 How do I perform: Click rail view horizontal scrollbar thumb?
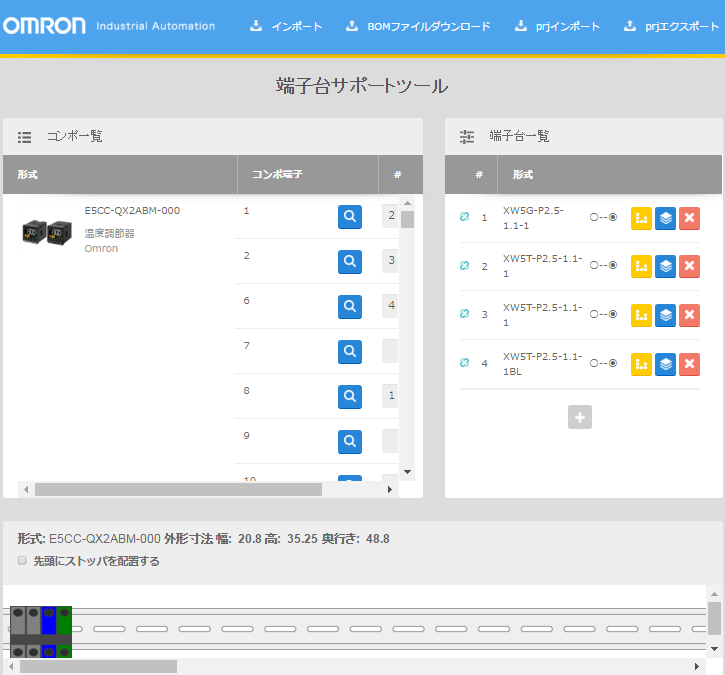coord(98,666)
